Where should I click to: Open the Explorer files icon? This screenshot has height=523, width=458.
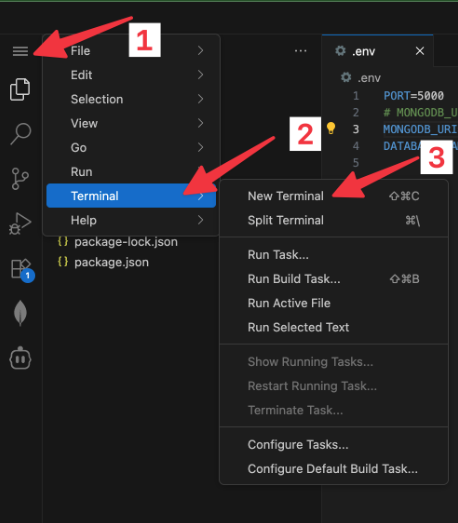pos(20,89)
